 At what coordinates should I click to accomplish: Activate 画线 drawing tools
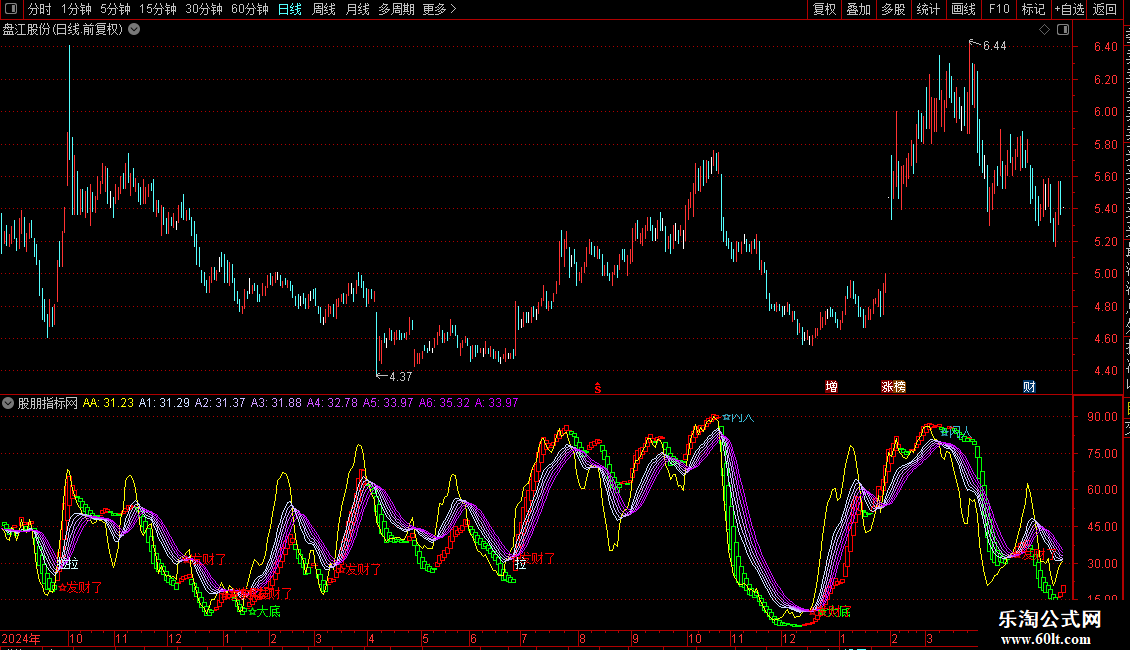[963, 9]
